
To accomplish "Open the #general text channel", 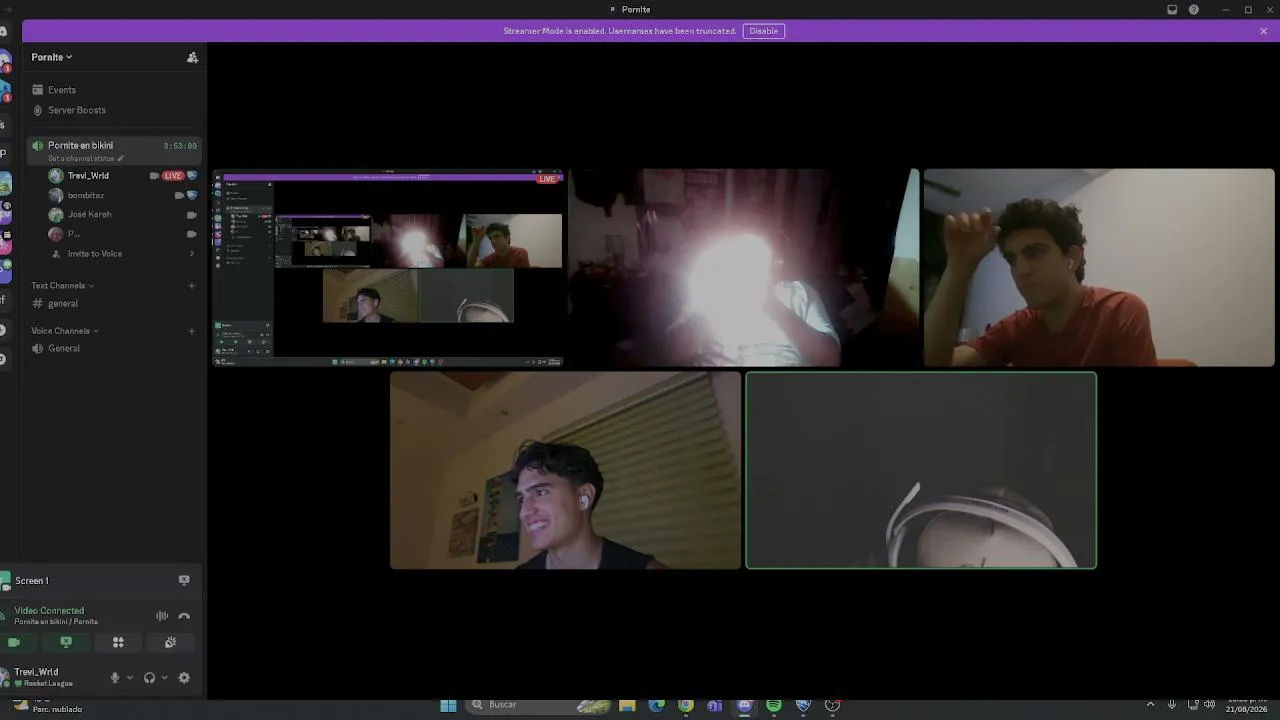I will click(114, 304).
